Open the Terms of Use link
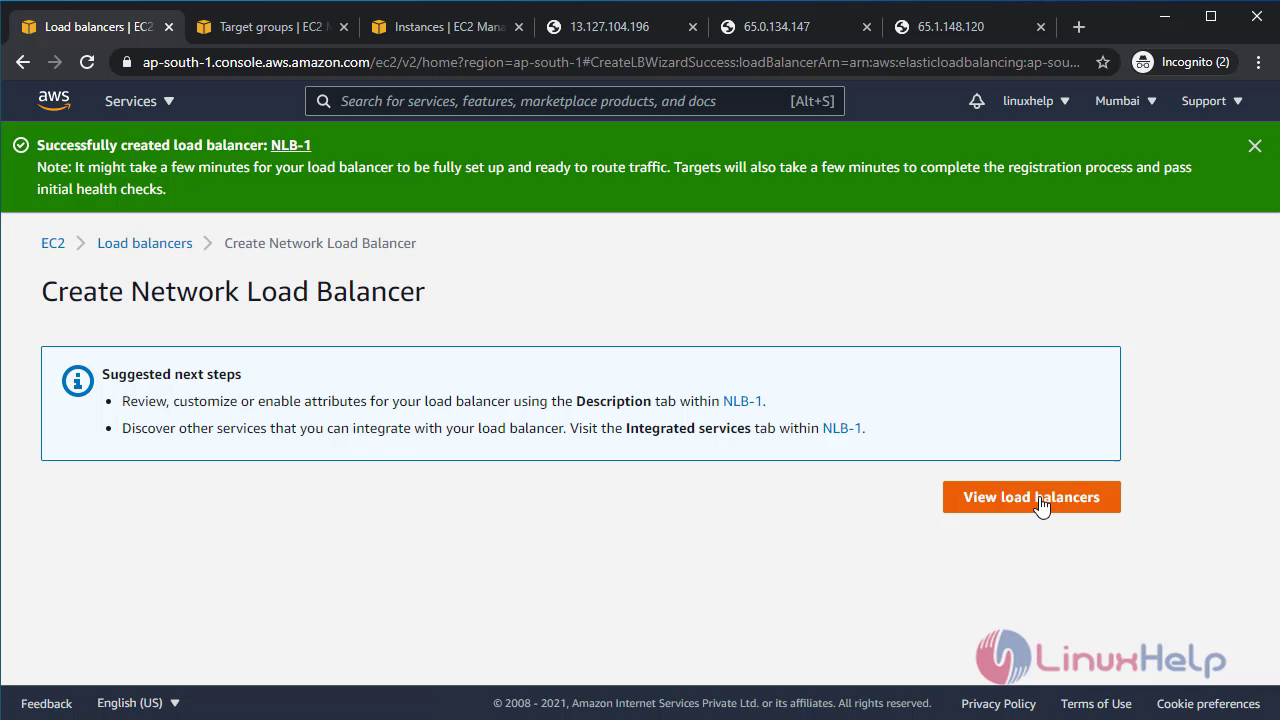1280x720 pixels. [1096, 704]
